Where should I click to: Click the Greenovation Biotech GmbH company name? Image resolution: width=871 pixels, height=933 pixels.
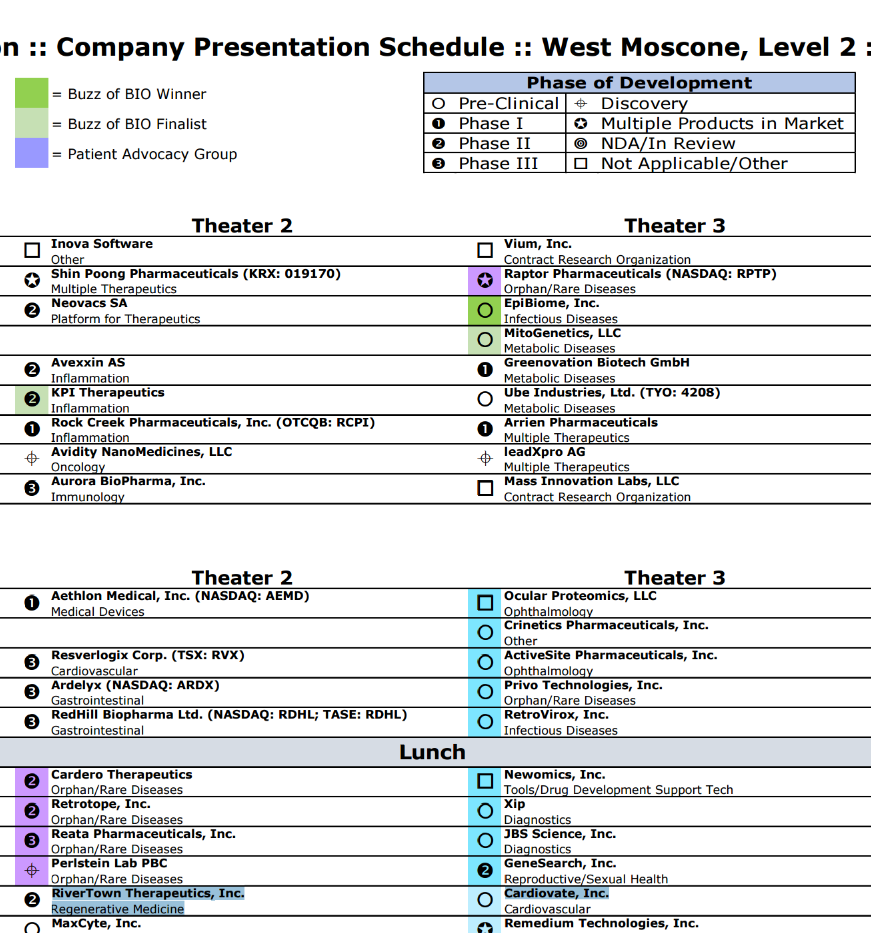point(596,363)
